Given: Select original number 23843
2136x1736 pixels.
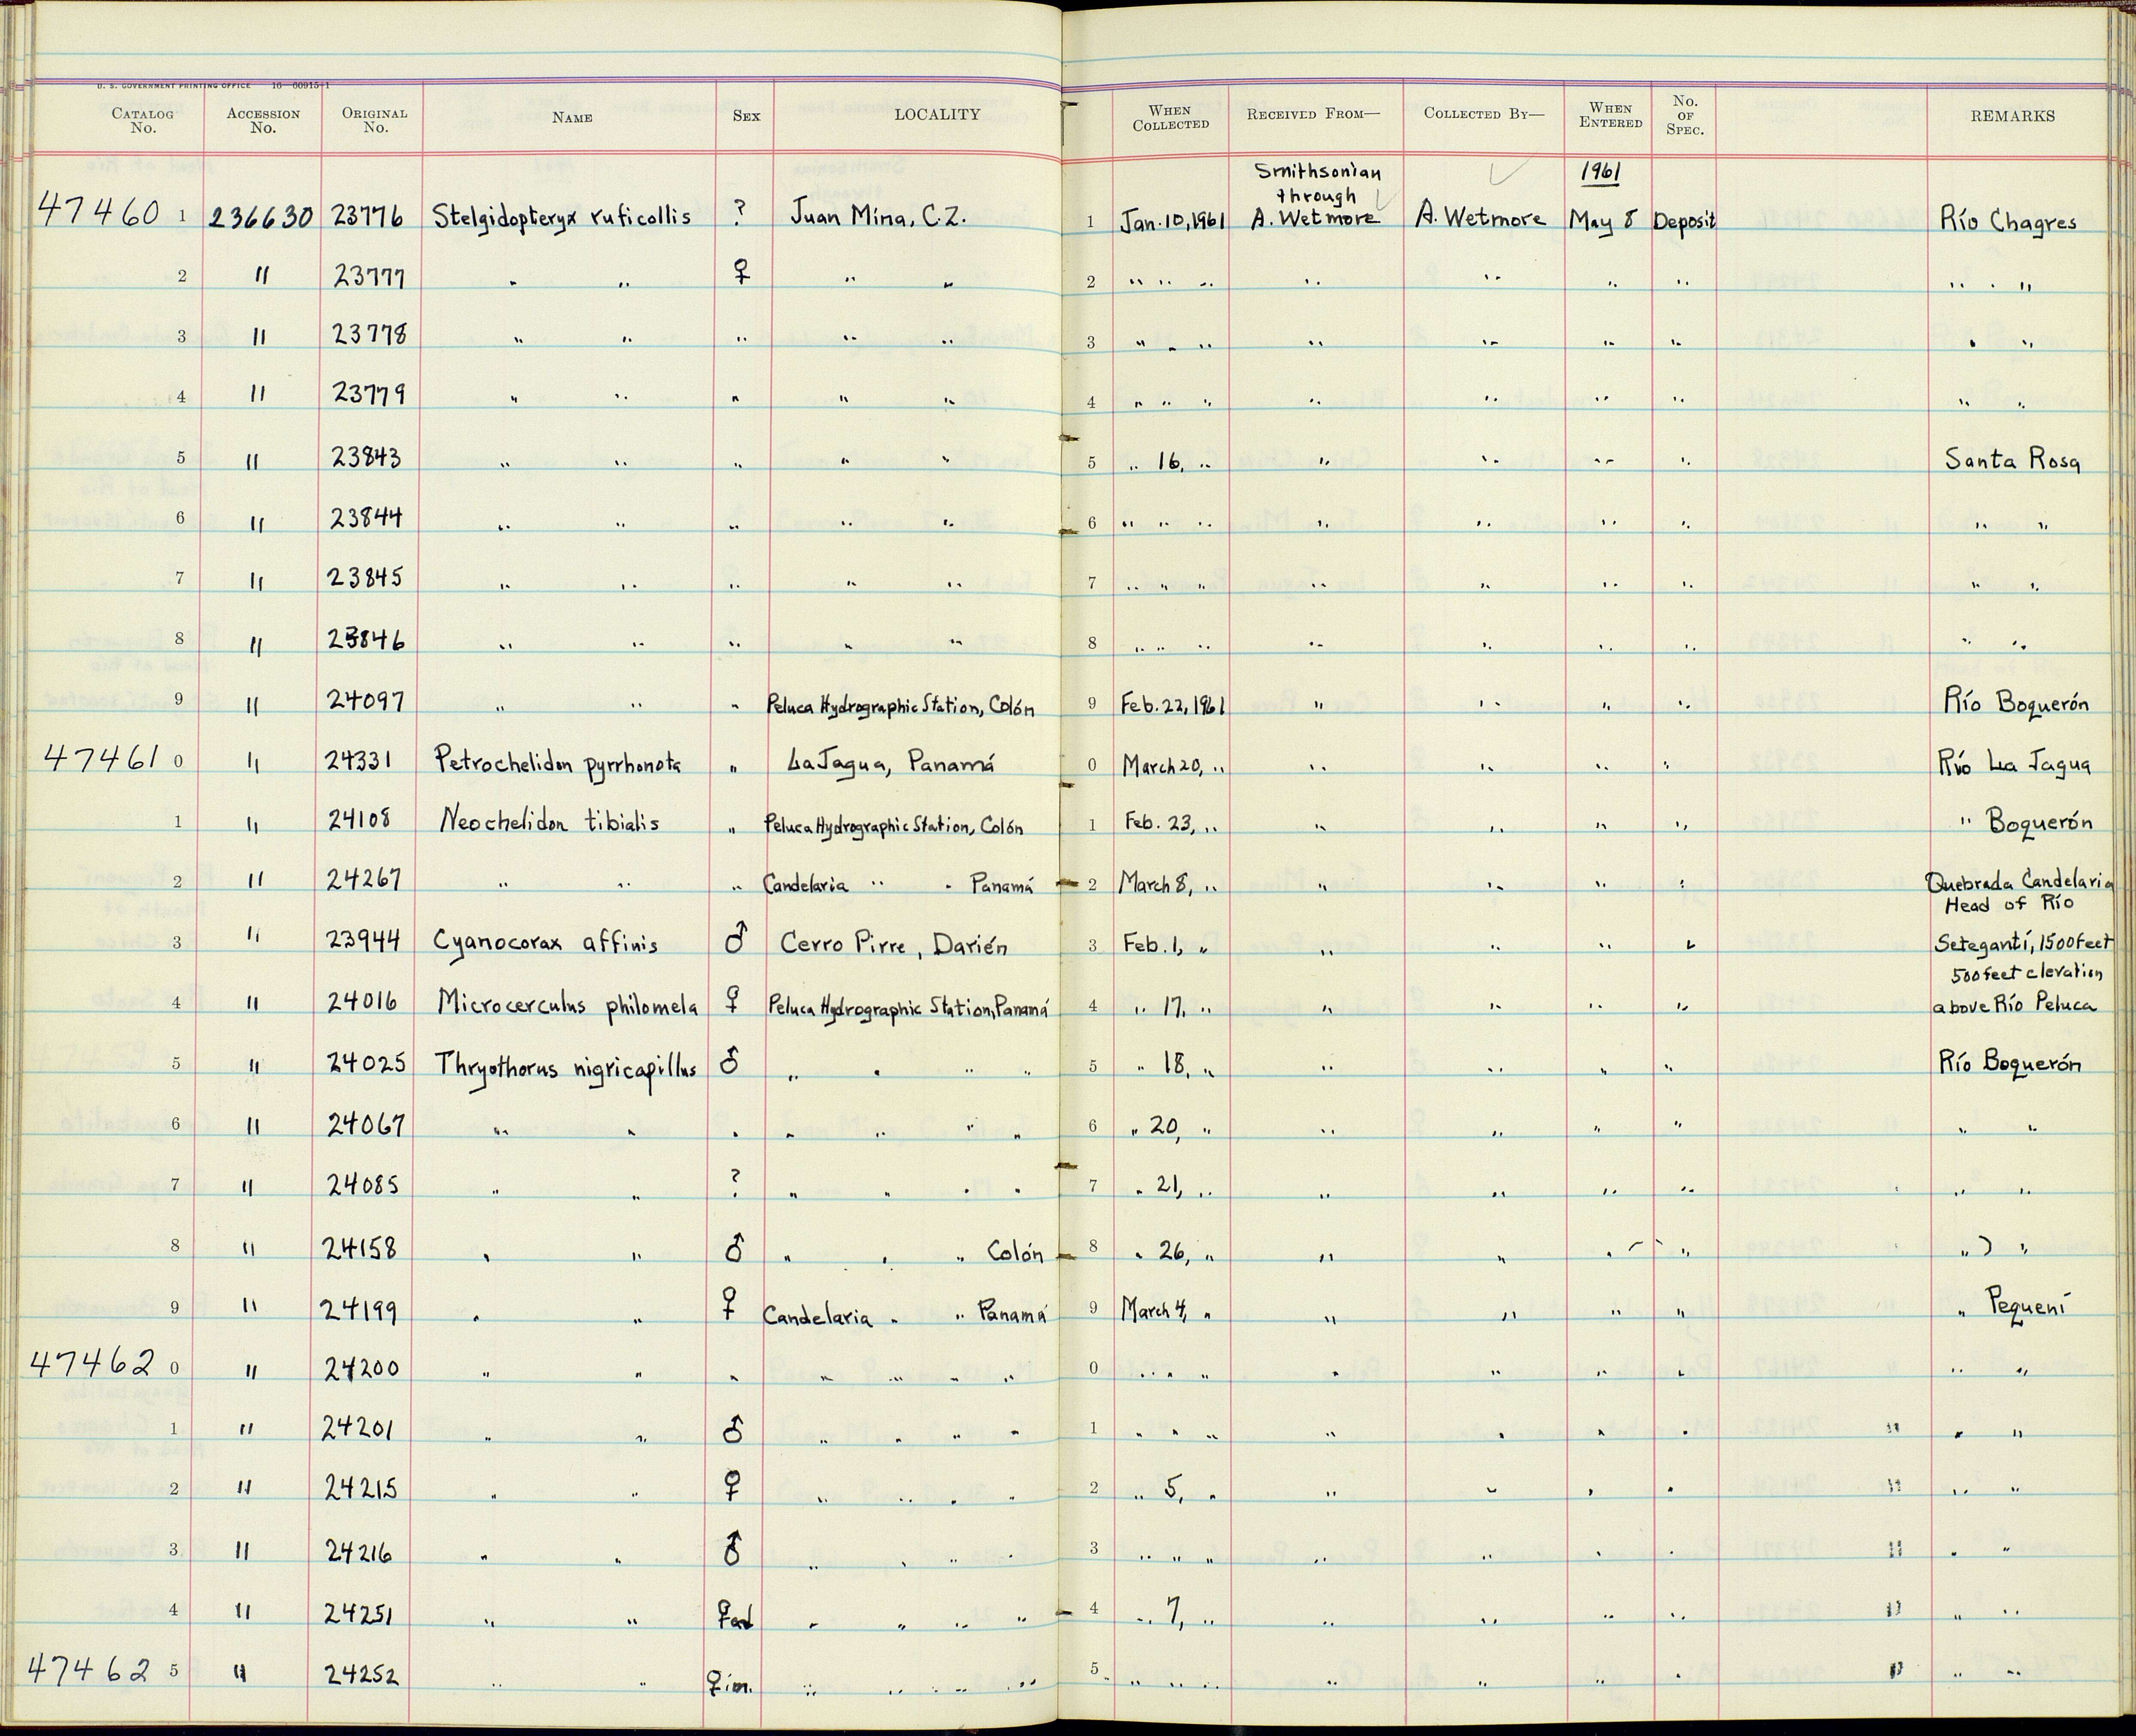Looking at the screenshot, I should 366,457.
